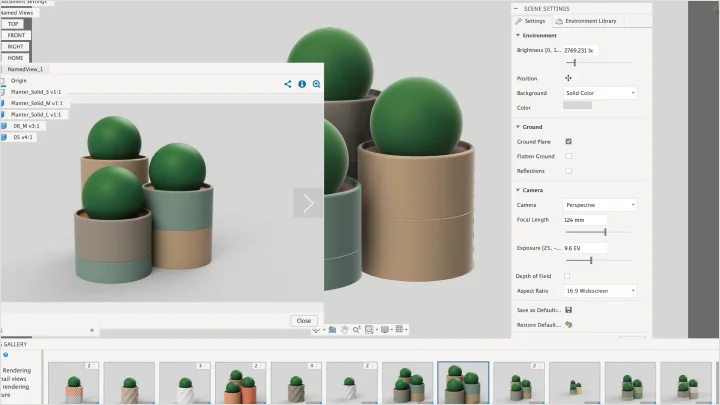
Task: Select the Look At tool in navigation bar
Action: point(332,329)
